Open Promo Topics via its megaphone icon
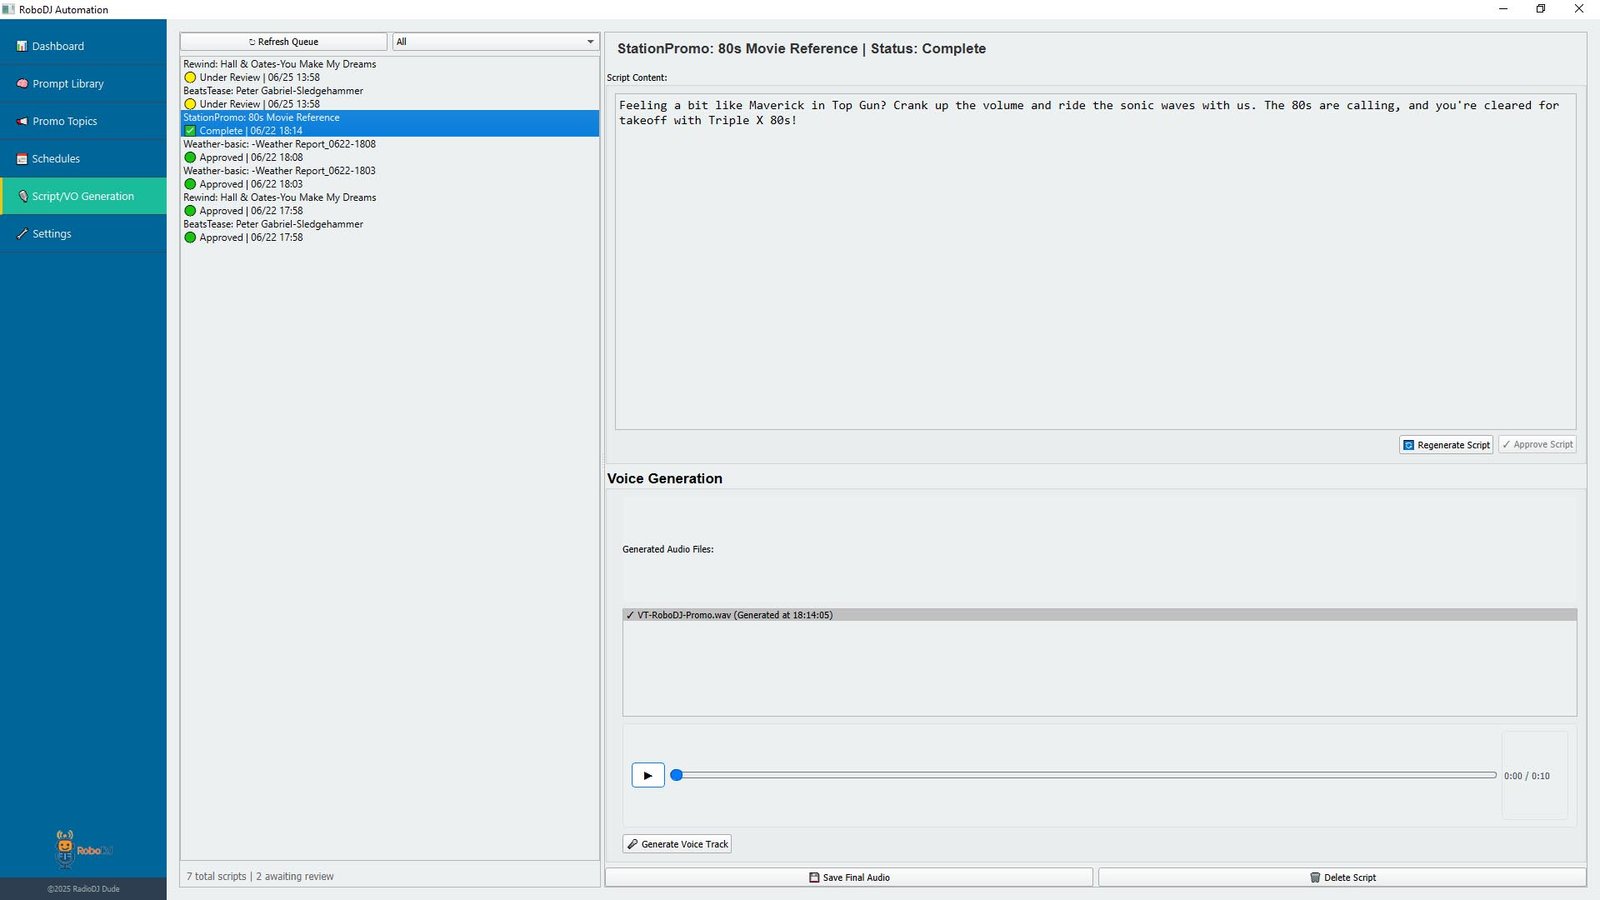1600x900 pixels. click(22, 121)
